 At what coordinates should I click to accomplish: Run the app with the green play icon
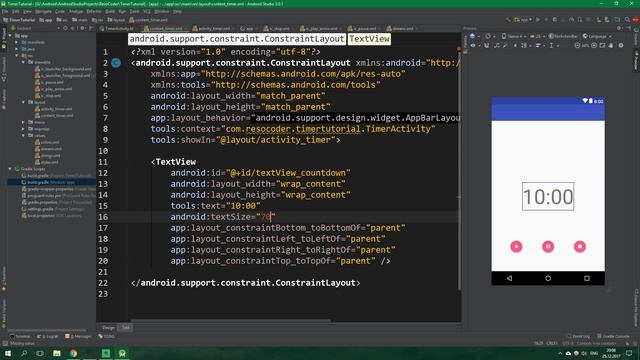pyautogui.click(x=538, y=20)
